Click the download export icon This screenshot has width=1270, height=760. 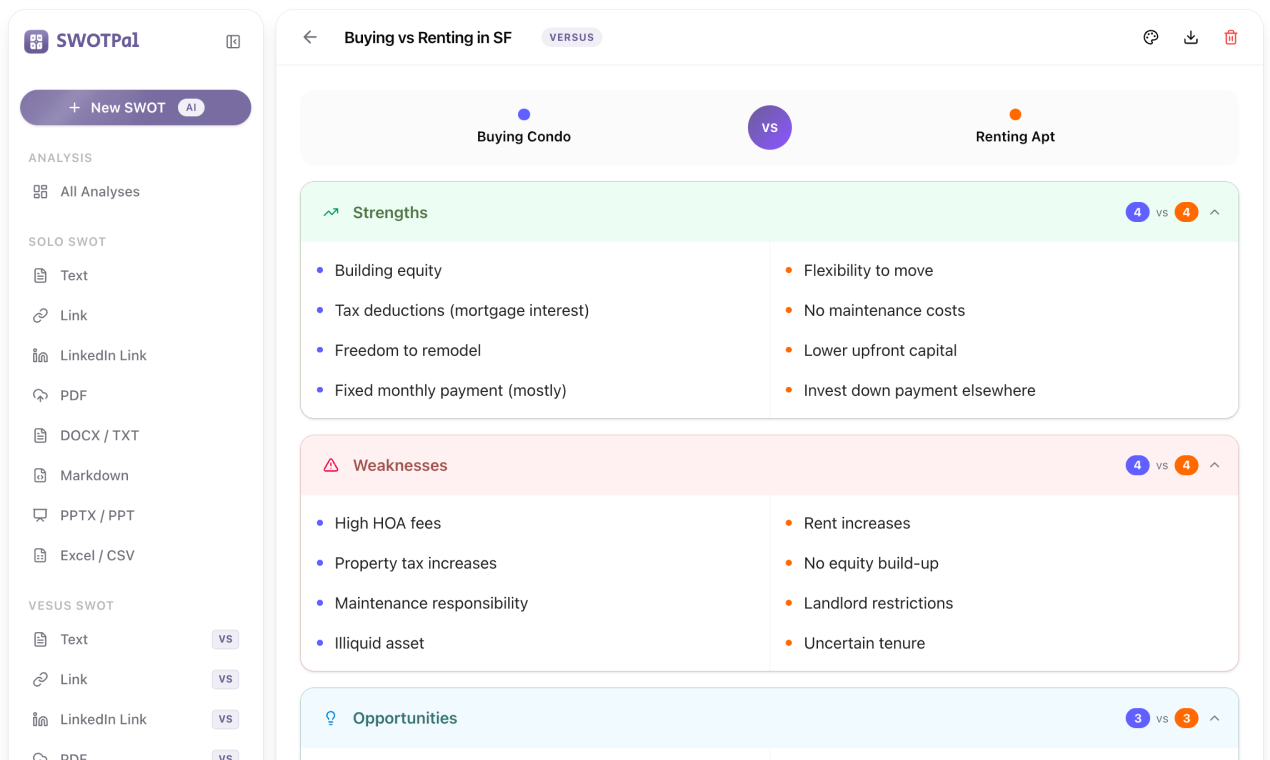coord(1190,37)
